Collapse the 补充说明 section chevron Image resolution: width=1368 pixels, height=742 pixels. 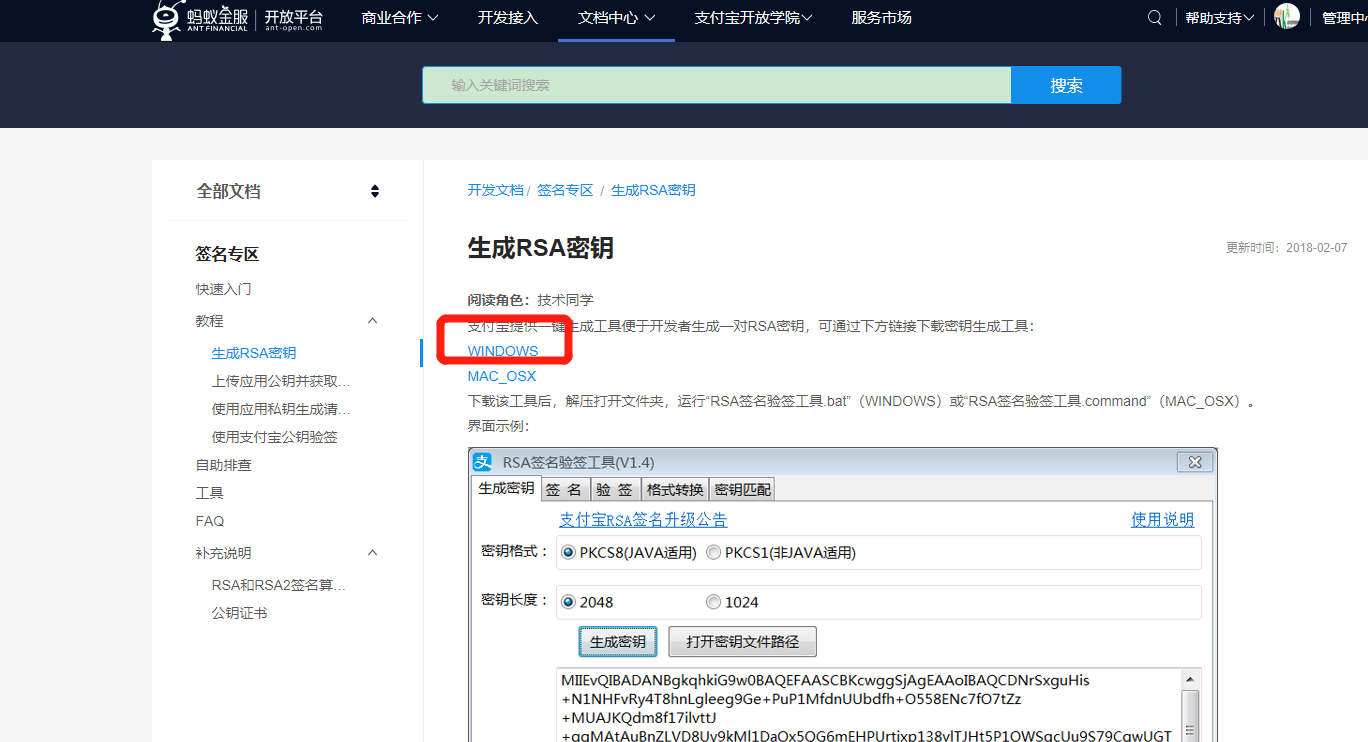(373, 553)
